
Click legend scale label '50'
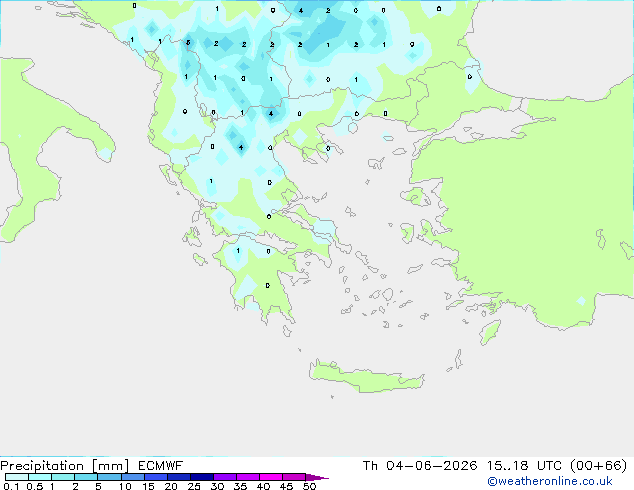tap(309, 486)
